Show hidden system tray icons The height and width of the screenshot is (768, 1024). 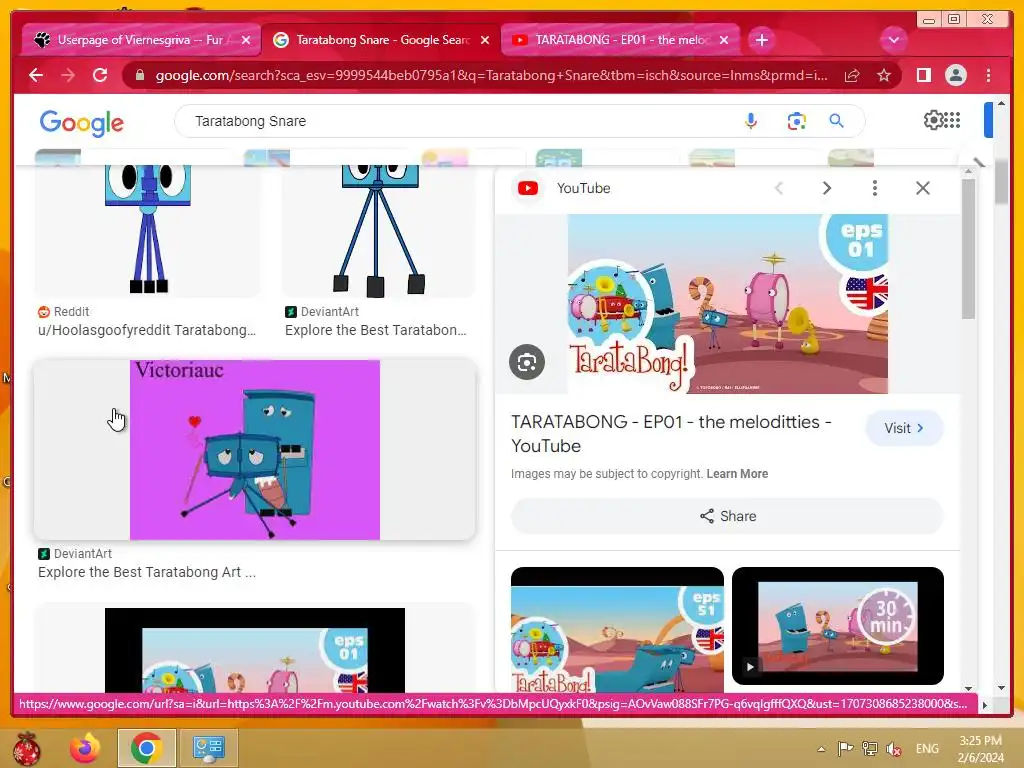[821, 749]
